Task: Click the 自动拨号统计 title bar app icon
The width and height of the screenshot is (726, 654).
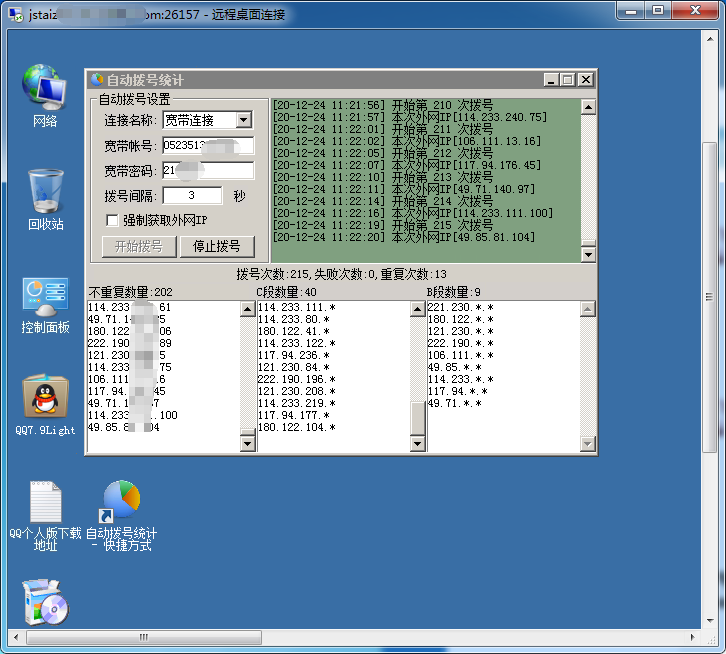Action: [97, 80]
